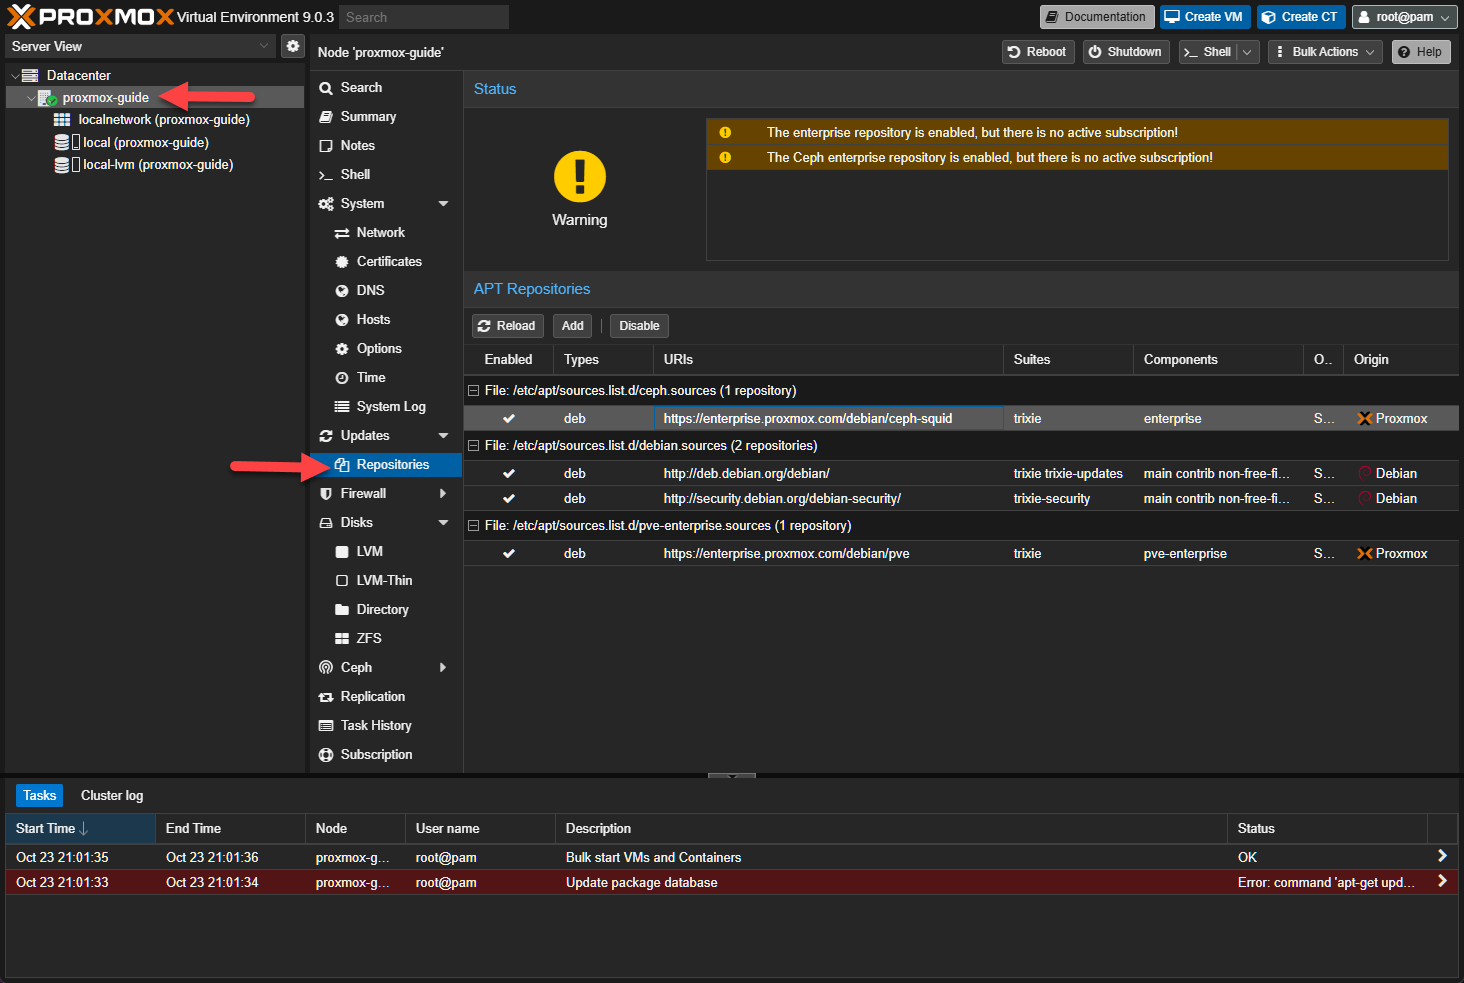Open the Summary menu item
The height and width of the screenshot is (983, 1464).
pos(368,117)
